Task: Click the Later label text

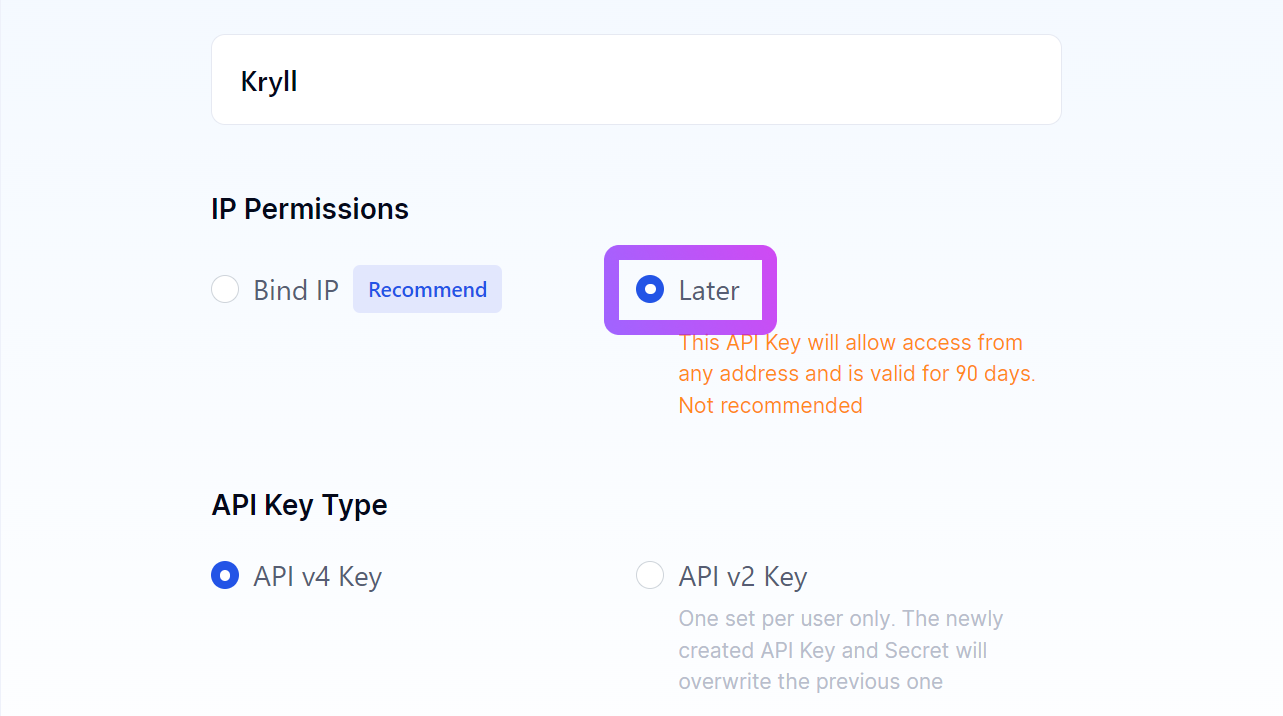Action: (x=709, y=290)
